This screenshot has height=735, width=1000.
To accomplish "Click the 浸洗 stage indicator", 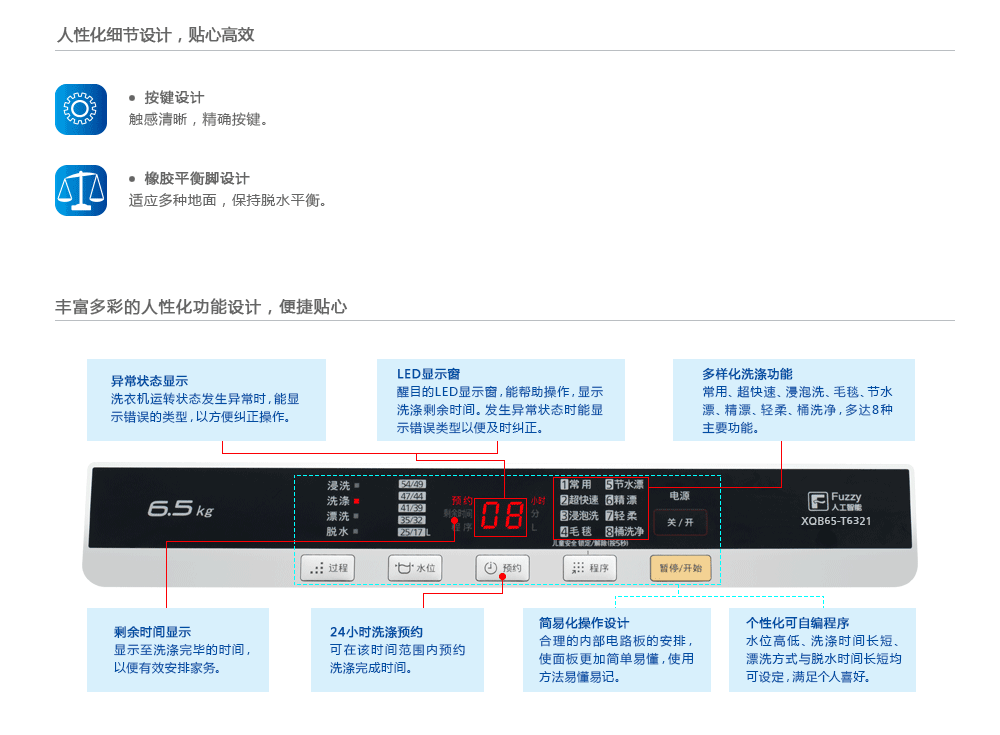I will pos(342,485).
